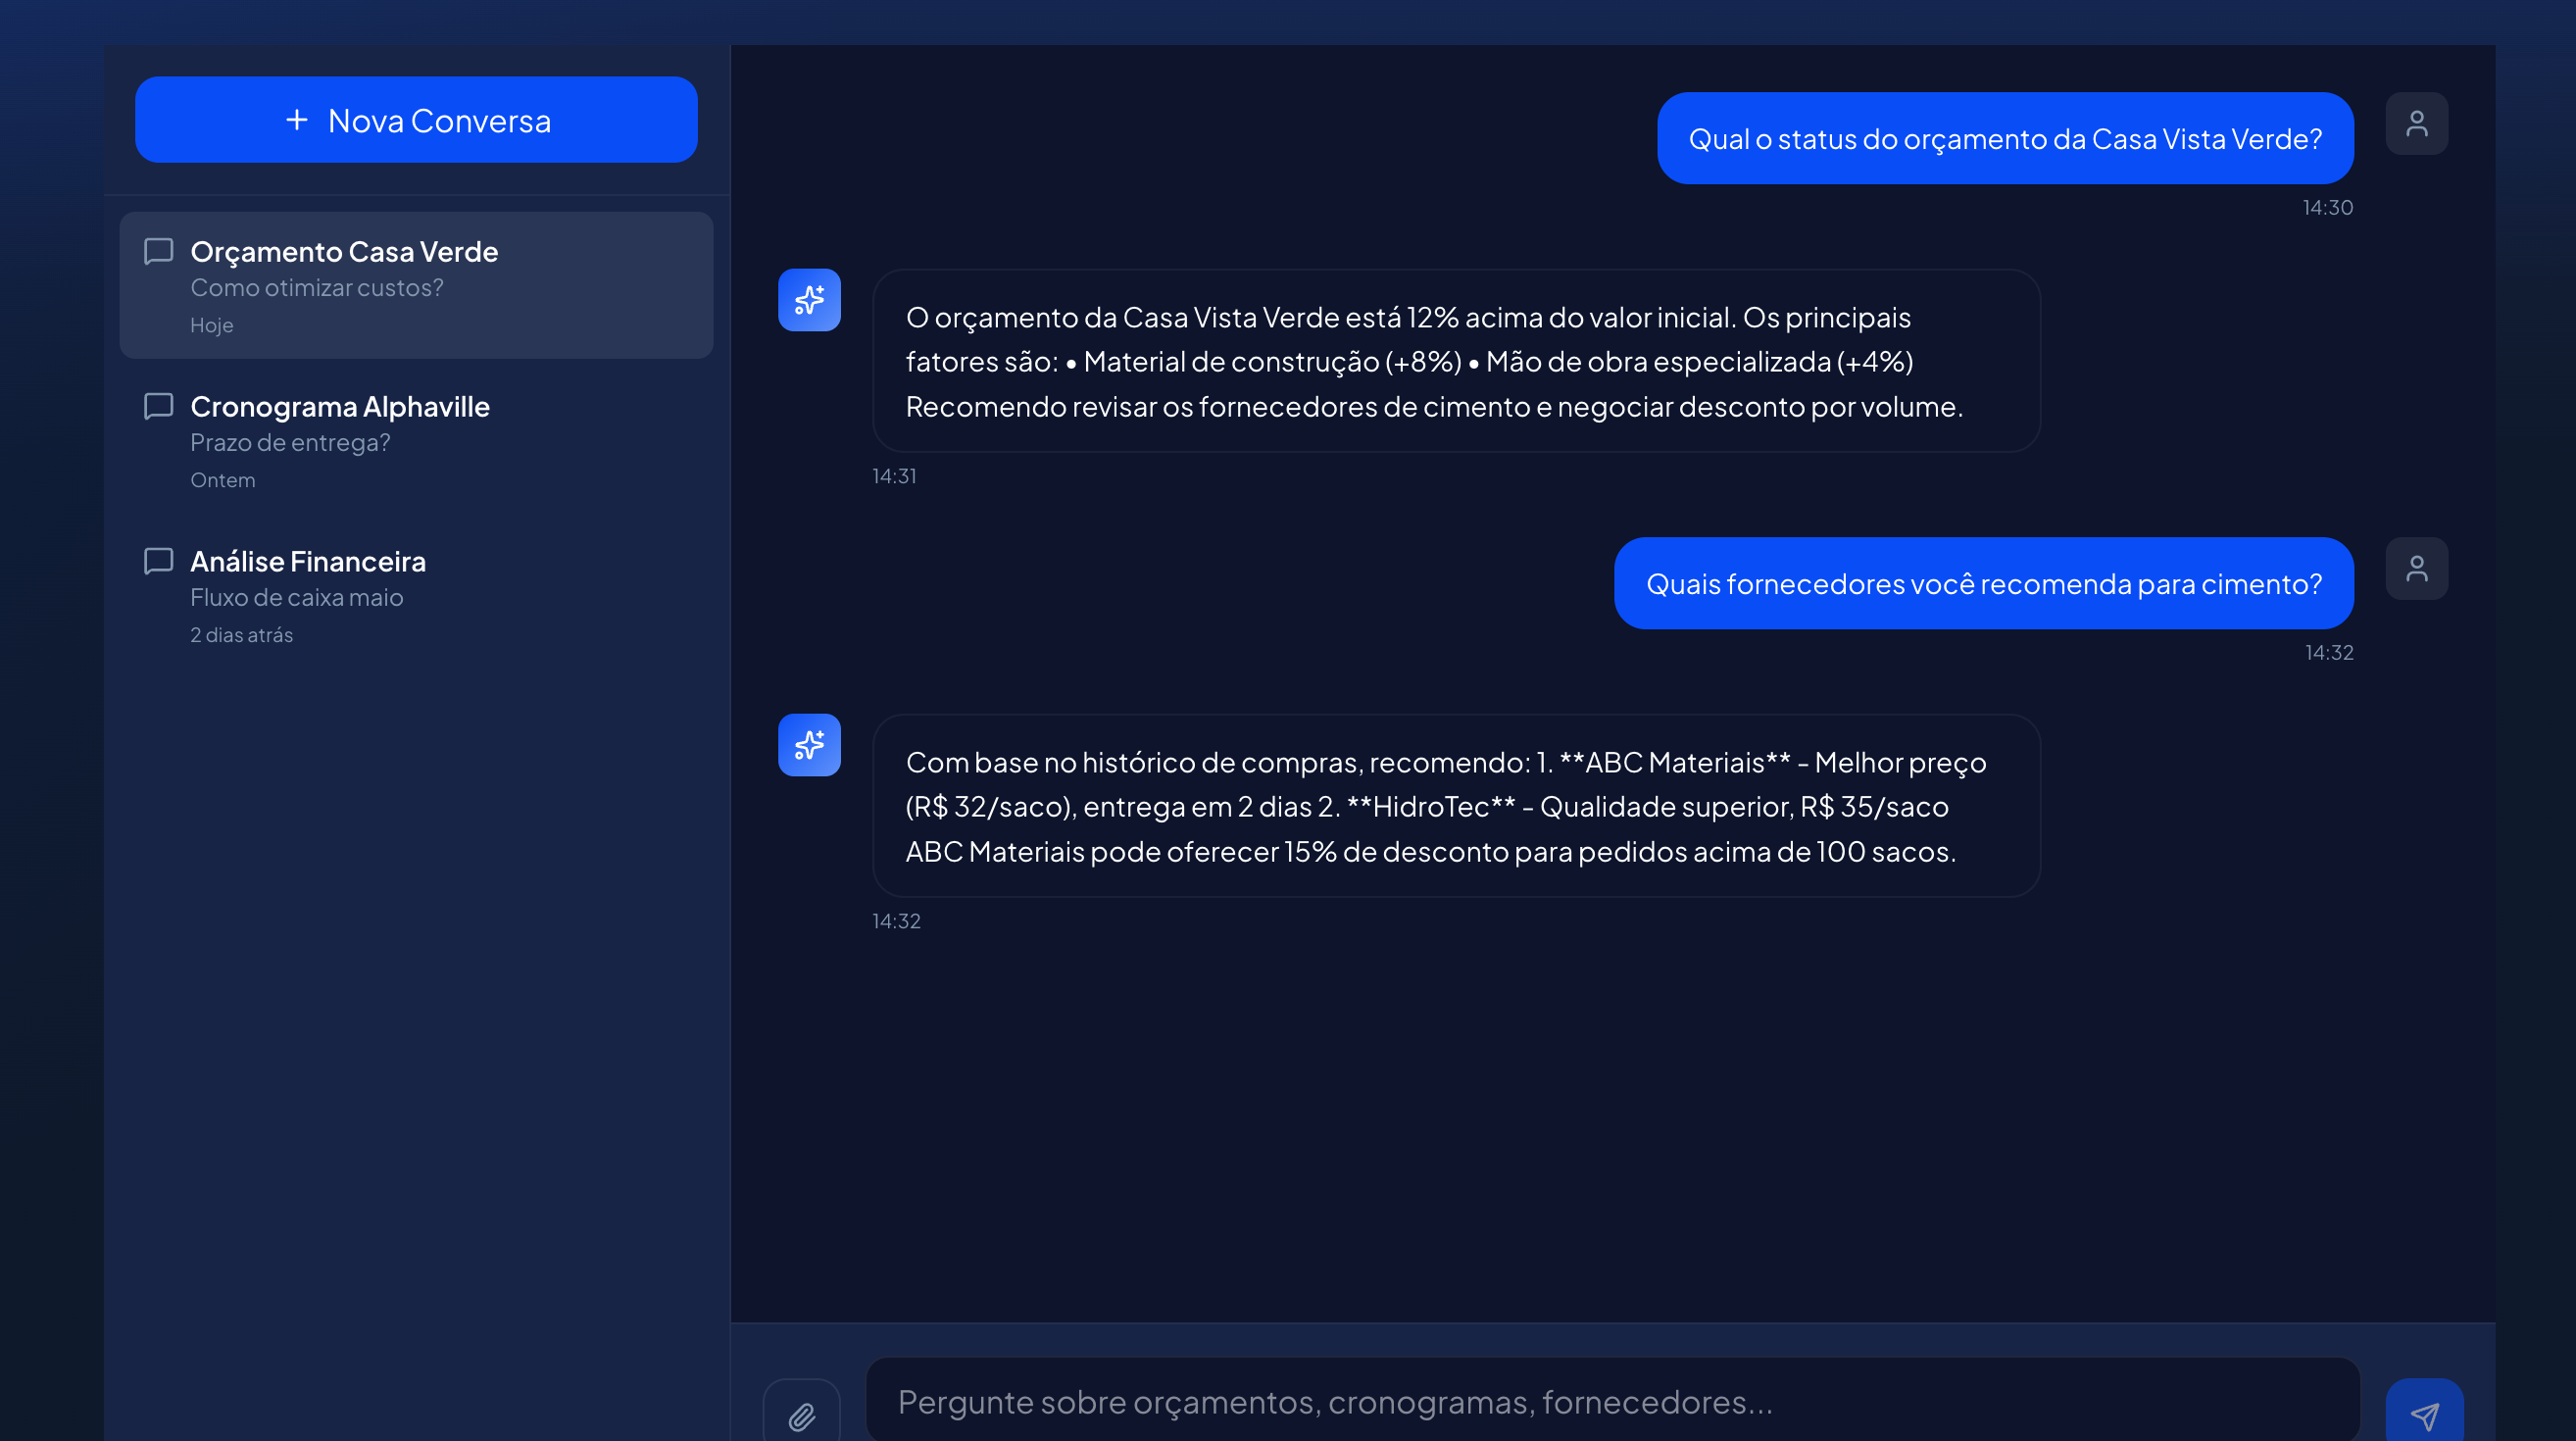2576x1441 pixels.
Task: Click AI sparkle avatar for the 14:31 reply
Action: [x=810, y=300]
